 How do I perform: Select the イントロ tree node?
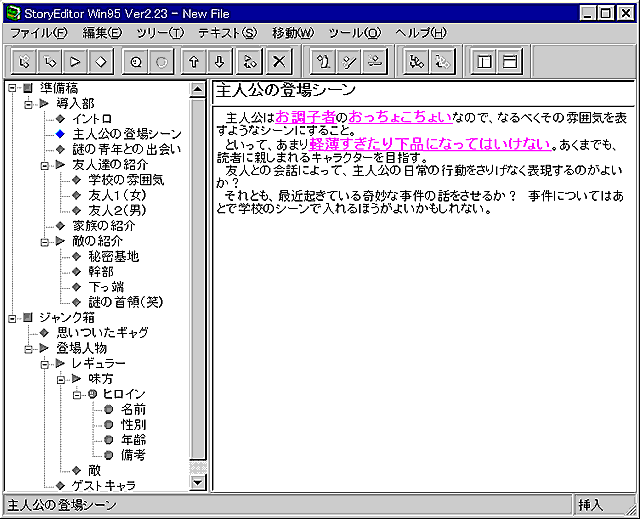(x=92, y=119)
